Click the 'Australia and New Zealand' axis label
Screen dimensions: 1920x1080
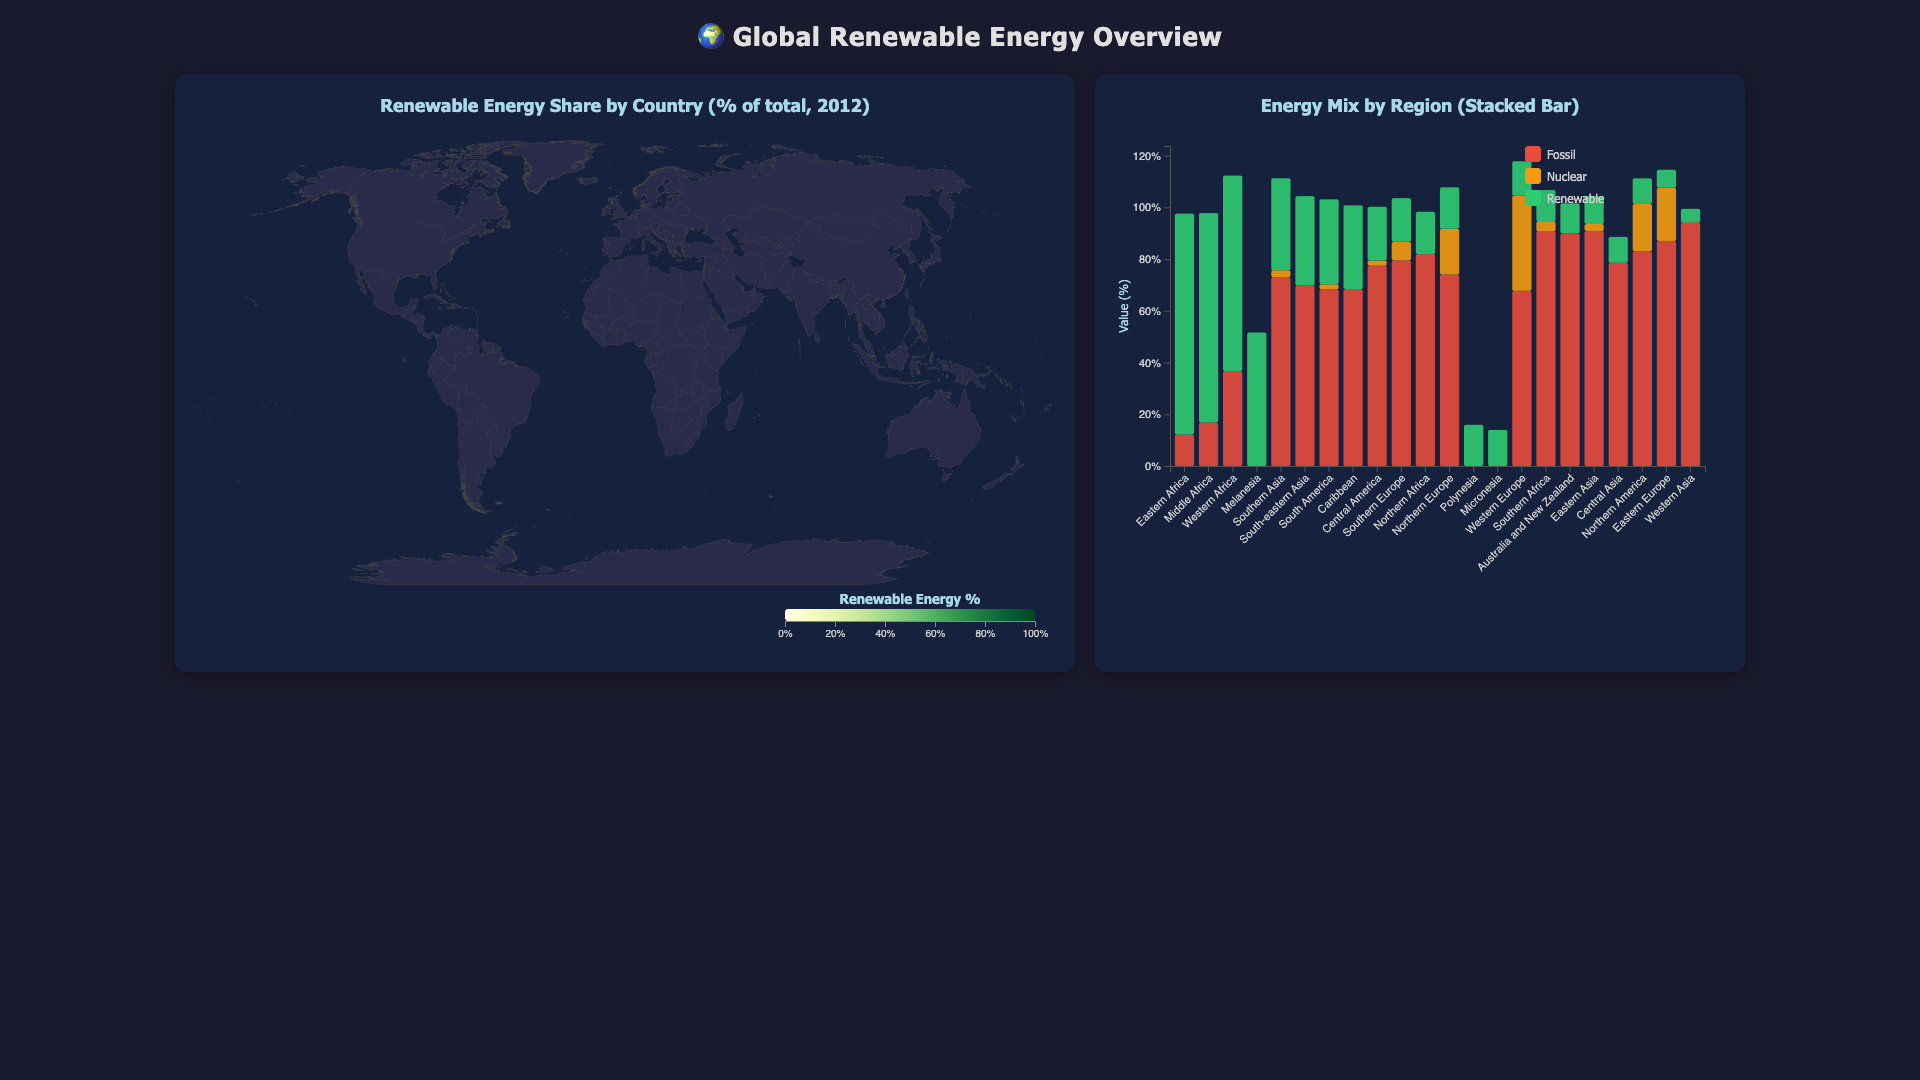(x=1526, y=523)
